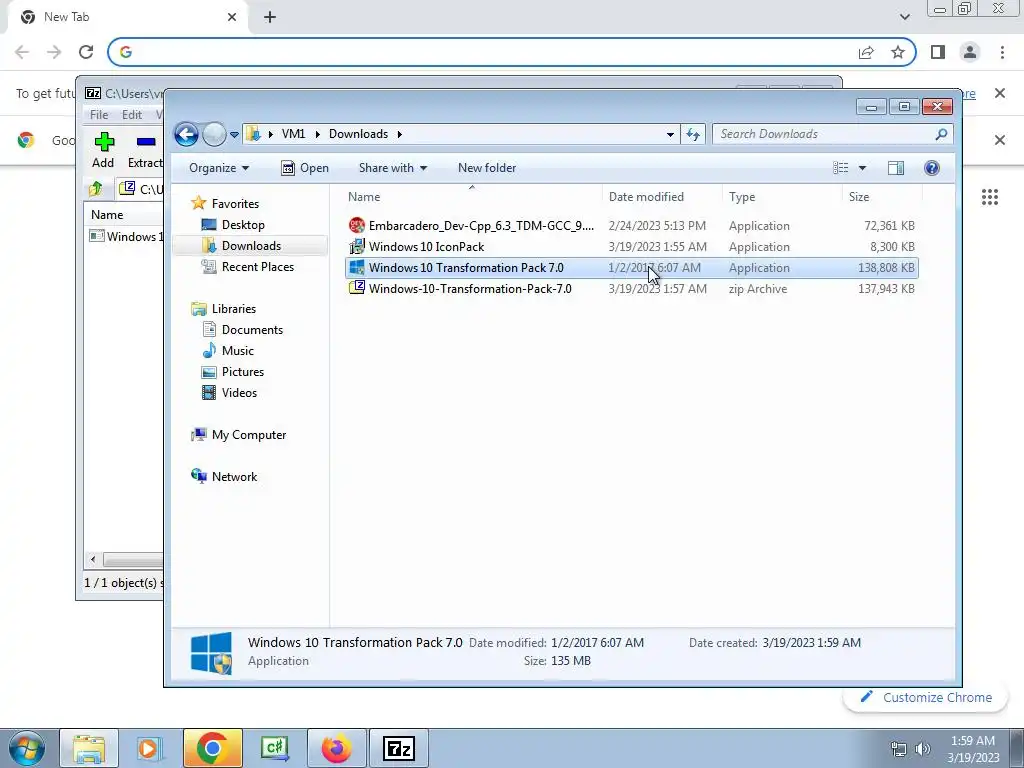
Task: Open the Share with dropdown
Action: coord(392,168)
